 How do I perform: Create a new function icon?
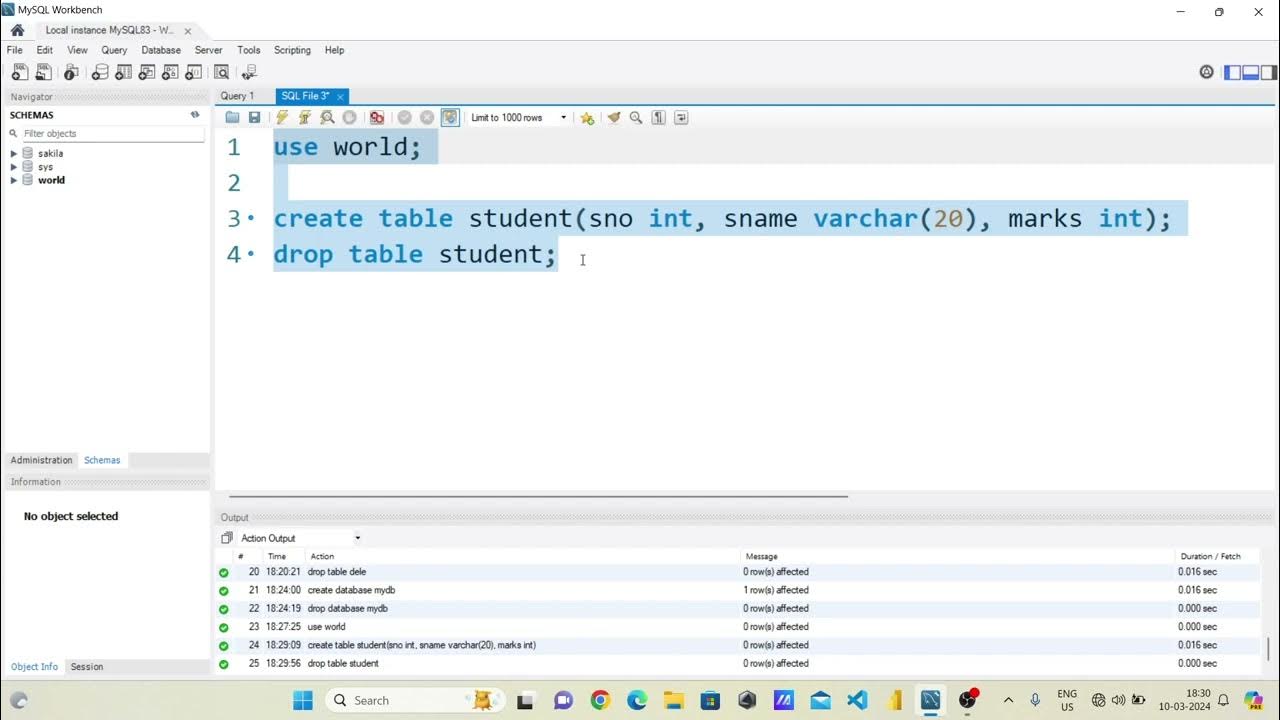click(193, 72)
